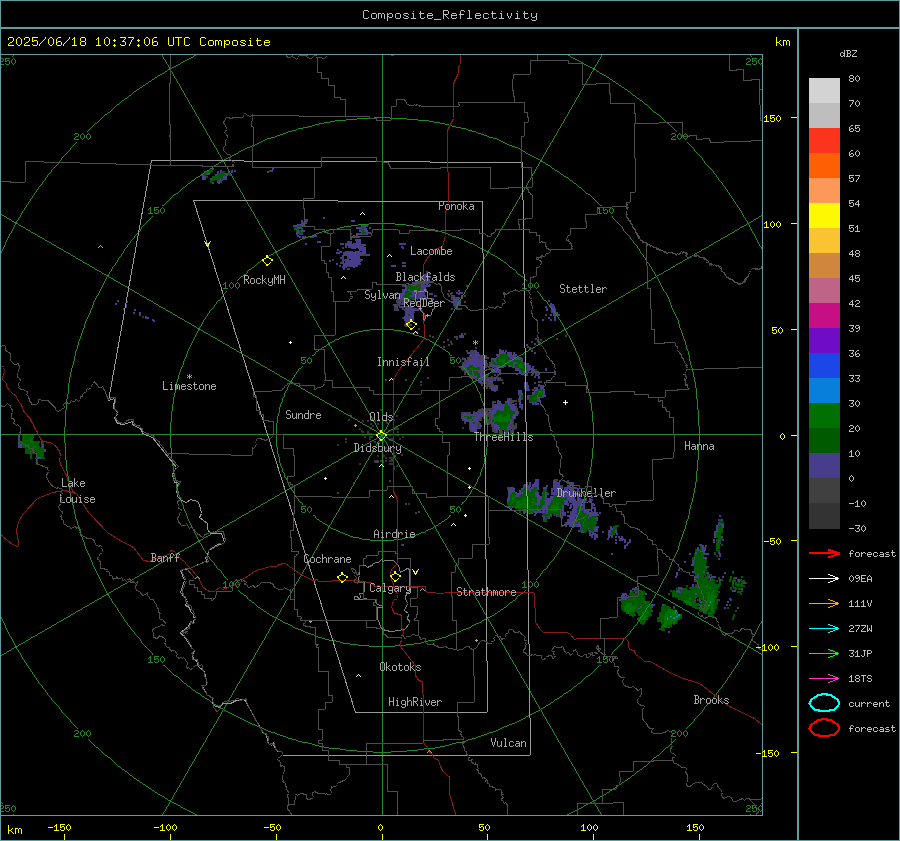
Task: Pick the royal blue 33–36 dBZ swatch
Action: point(824,365)
